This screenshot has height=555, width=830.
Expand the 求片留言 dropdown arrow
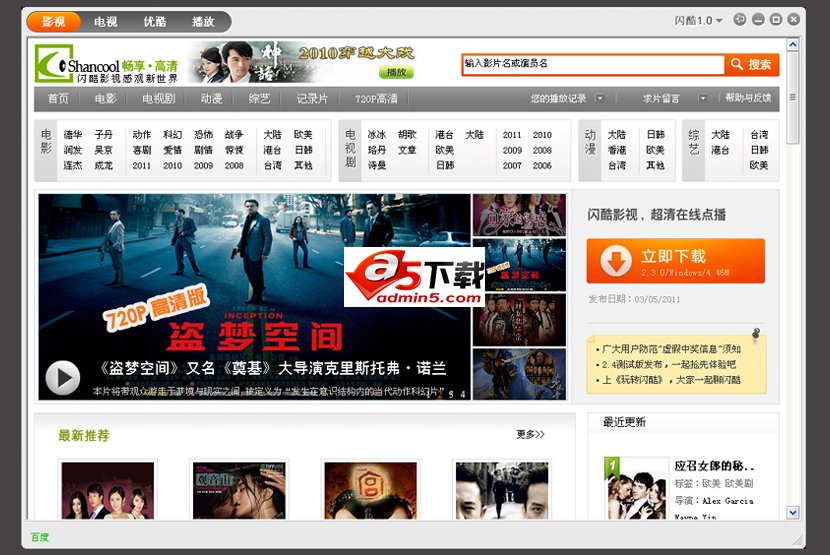702,98
